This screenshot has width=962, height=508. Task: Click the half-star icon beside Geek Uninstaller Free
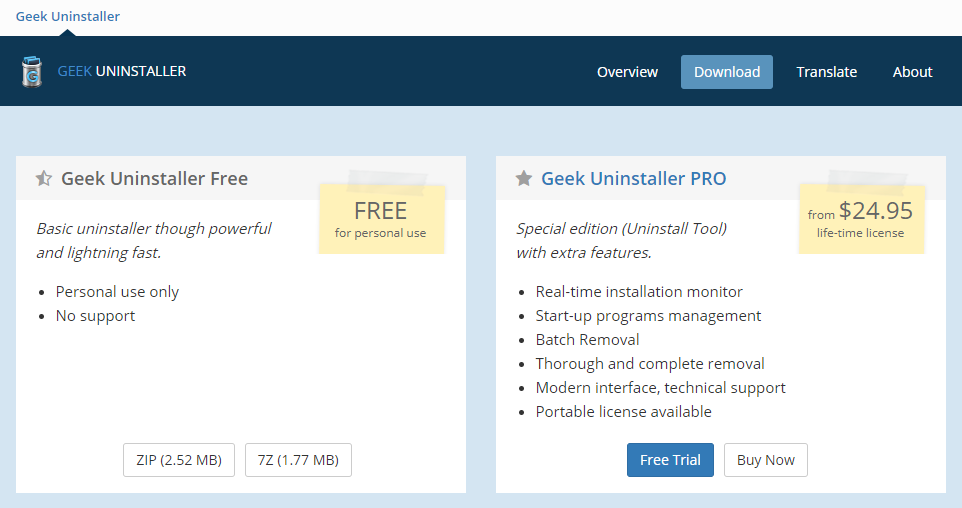44,179
